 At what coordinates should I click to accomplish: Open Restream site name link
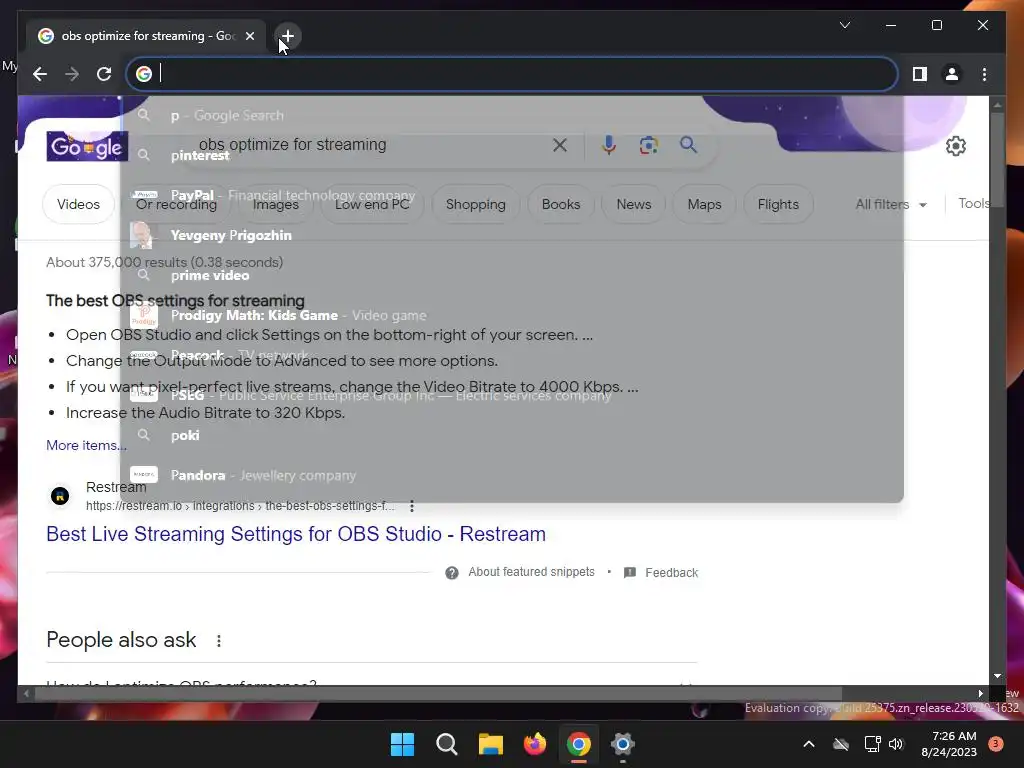(x=116, y=487)
